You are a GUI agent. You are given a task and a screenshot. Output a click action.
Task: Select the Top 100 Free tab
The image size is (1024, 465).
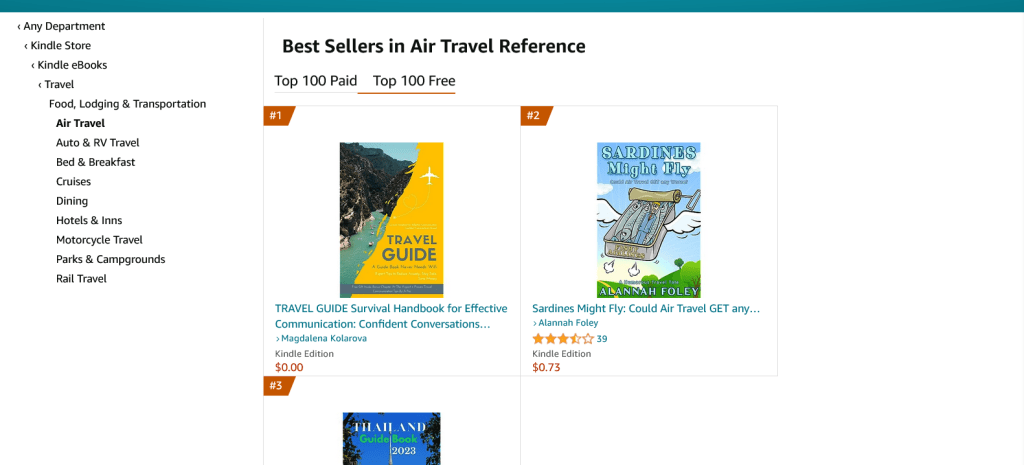point(414,81)
